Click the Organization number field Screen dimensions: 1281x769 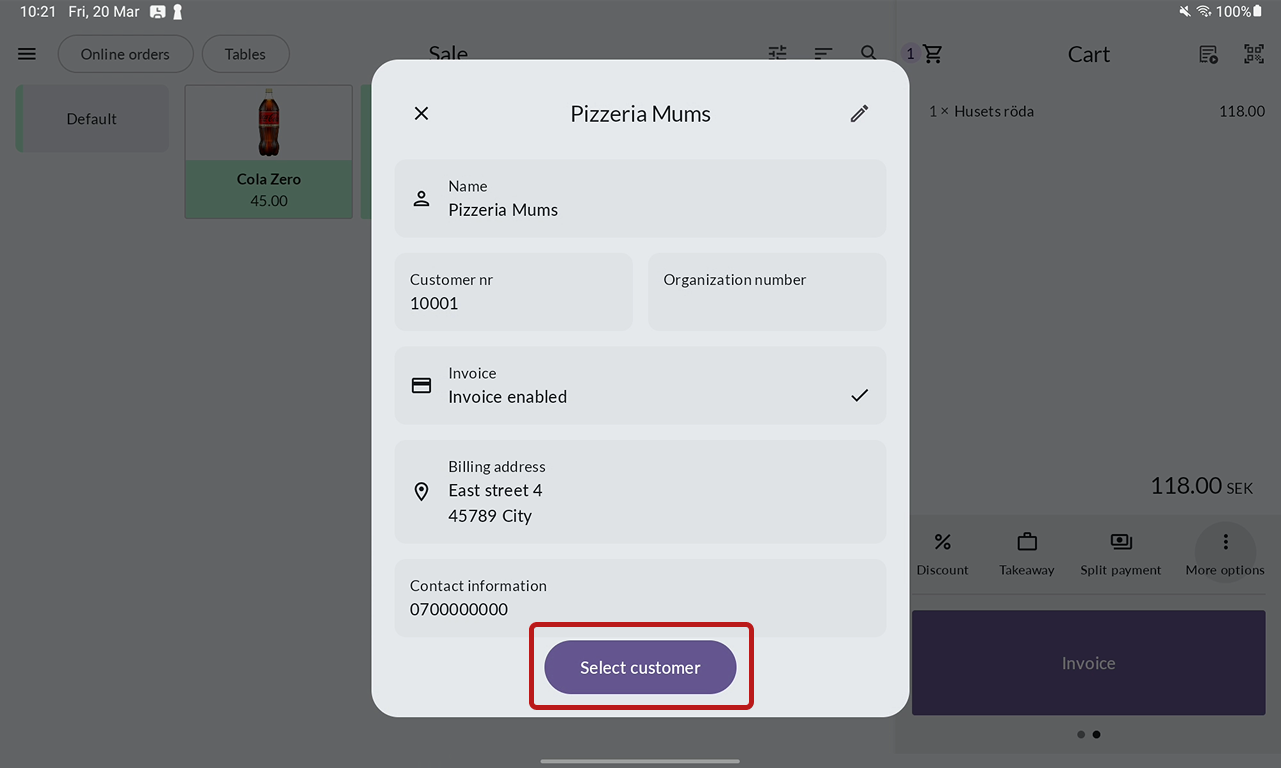point(767,292)
